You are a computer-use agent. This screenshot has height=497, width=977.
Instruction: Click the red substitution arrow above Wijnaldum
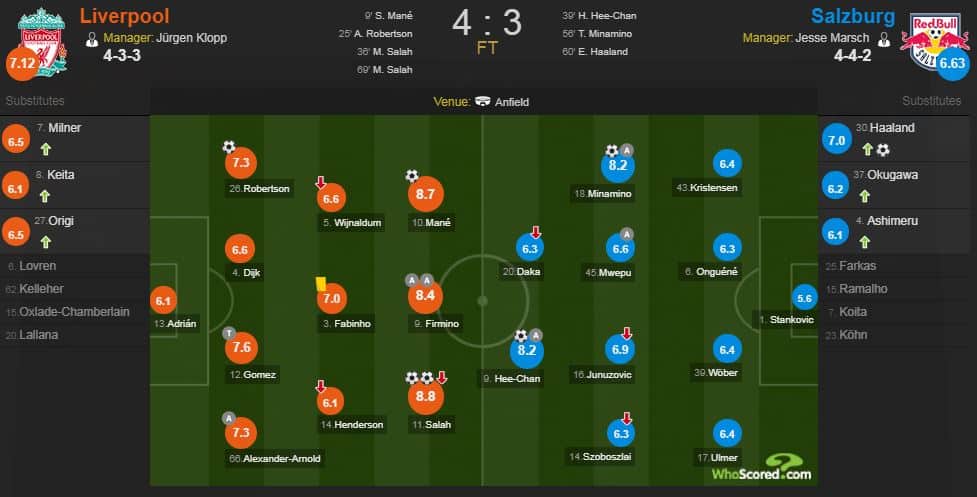click(320, 182)
